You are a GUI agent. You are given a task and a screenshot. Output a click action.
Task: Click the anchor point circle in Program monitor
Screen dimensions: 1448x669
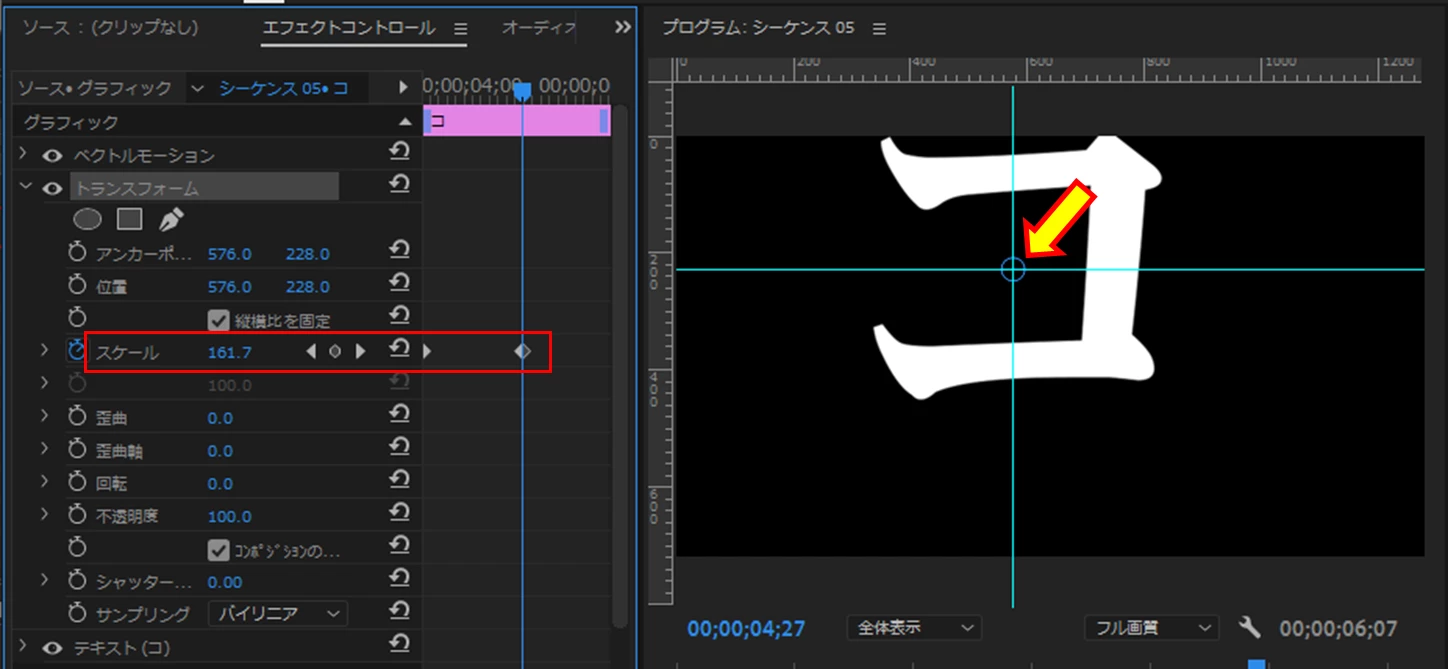click(1013, 269)
